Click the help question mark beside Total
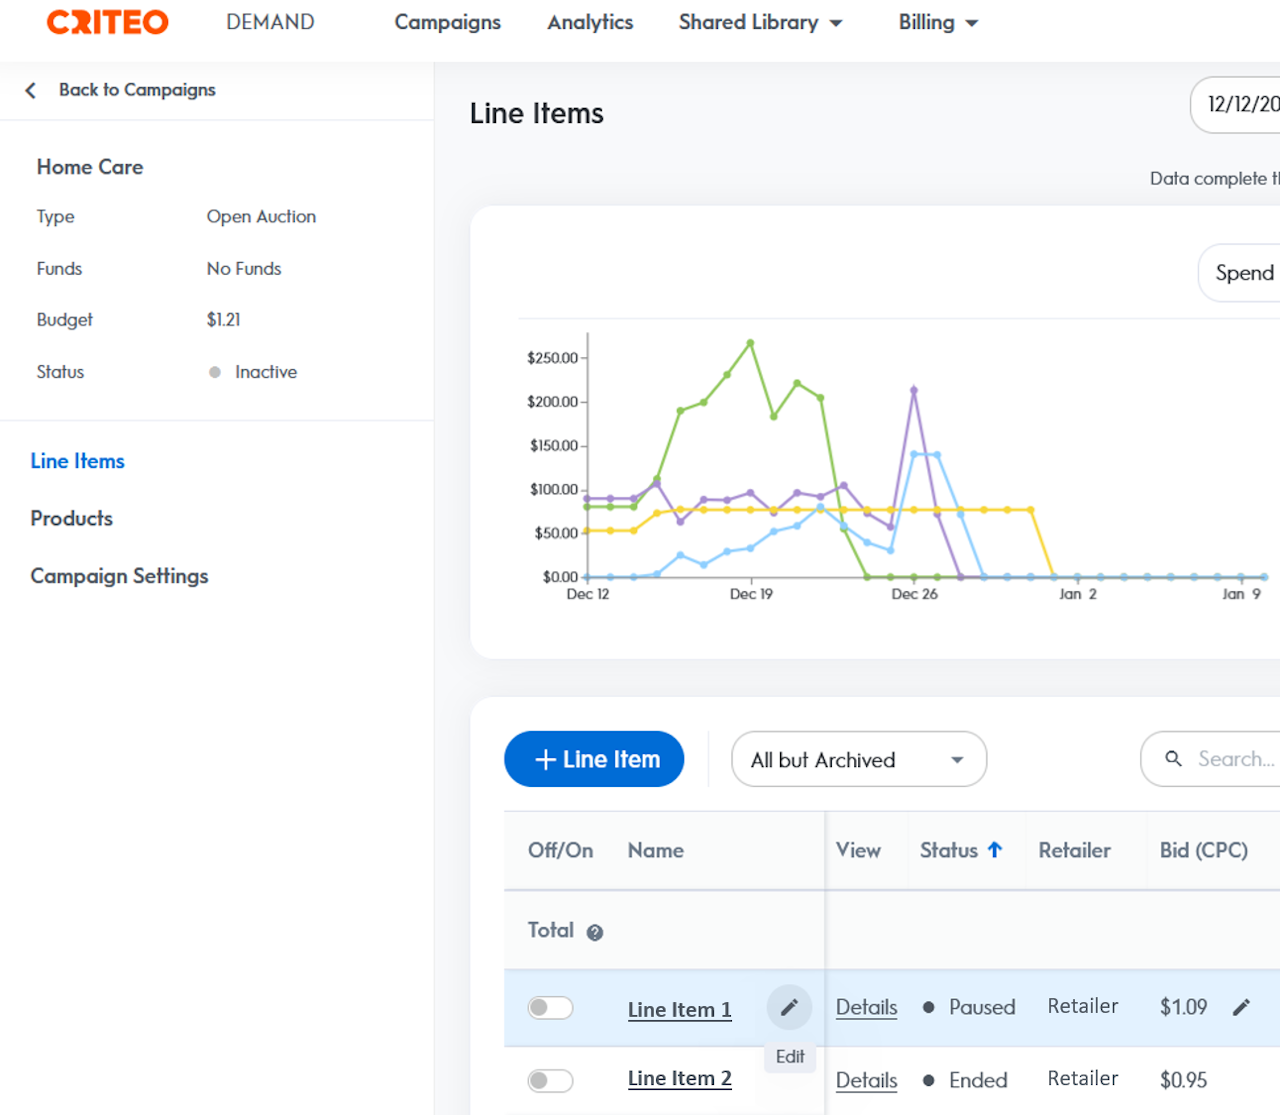The image size is (1280, 1115). coord(595,933)
